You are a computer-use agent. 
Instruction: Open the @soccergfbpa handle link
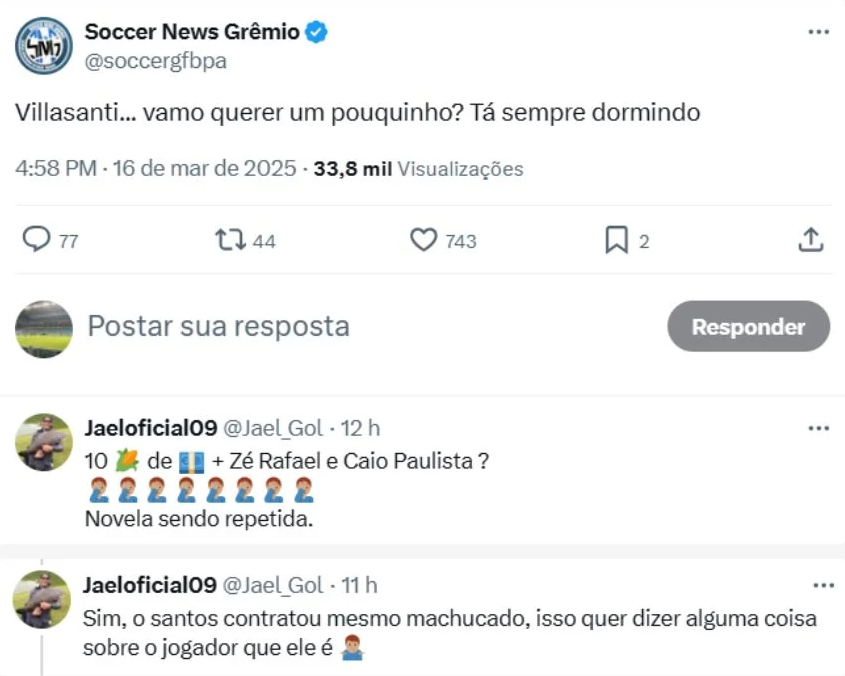click(155, 61)
